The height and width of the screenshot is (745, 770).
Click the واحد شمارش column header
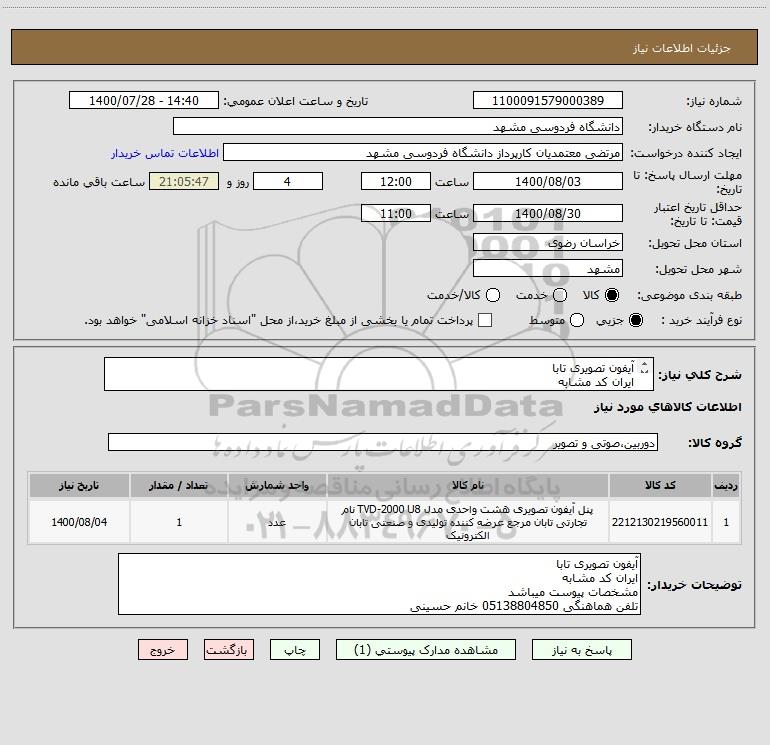tap(277, 485)
